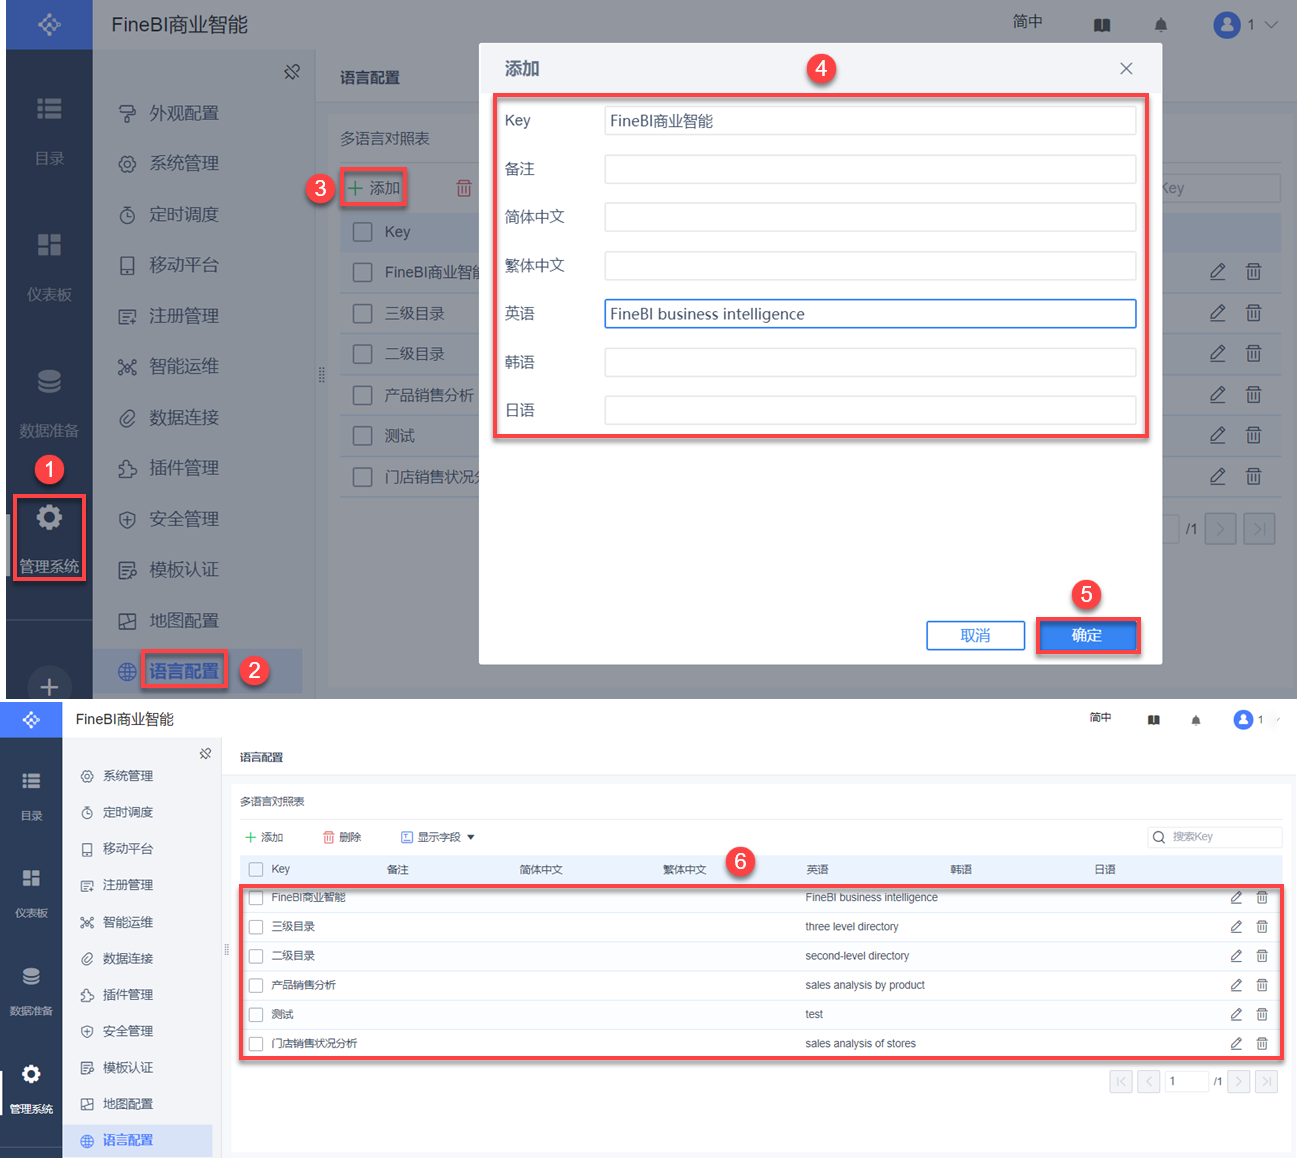
Task: Click the 日语 input in the 添加 dialog
Action: pyautogui.click(x=870, y=410)
